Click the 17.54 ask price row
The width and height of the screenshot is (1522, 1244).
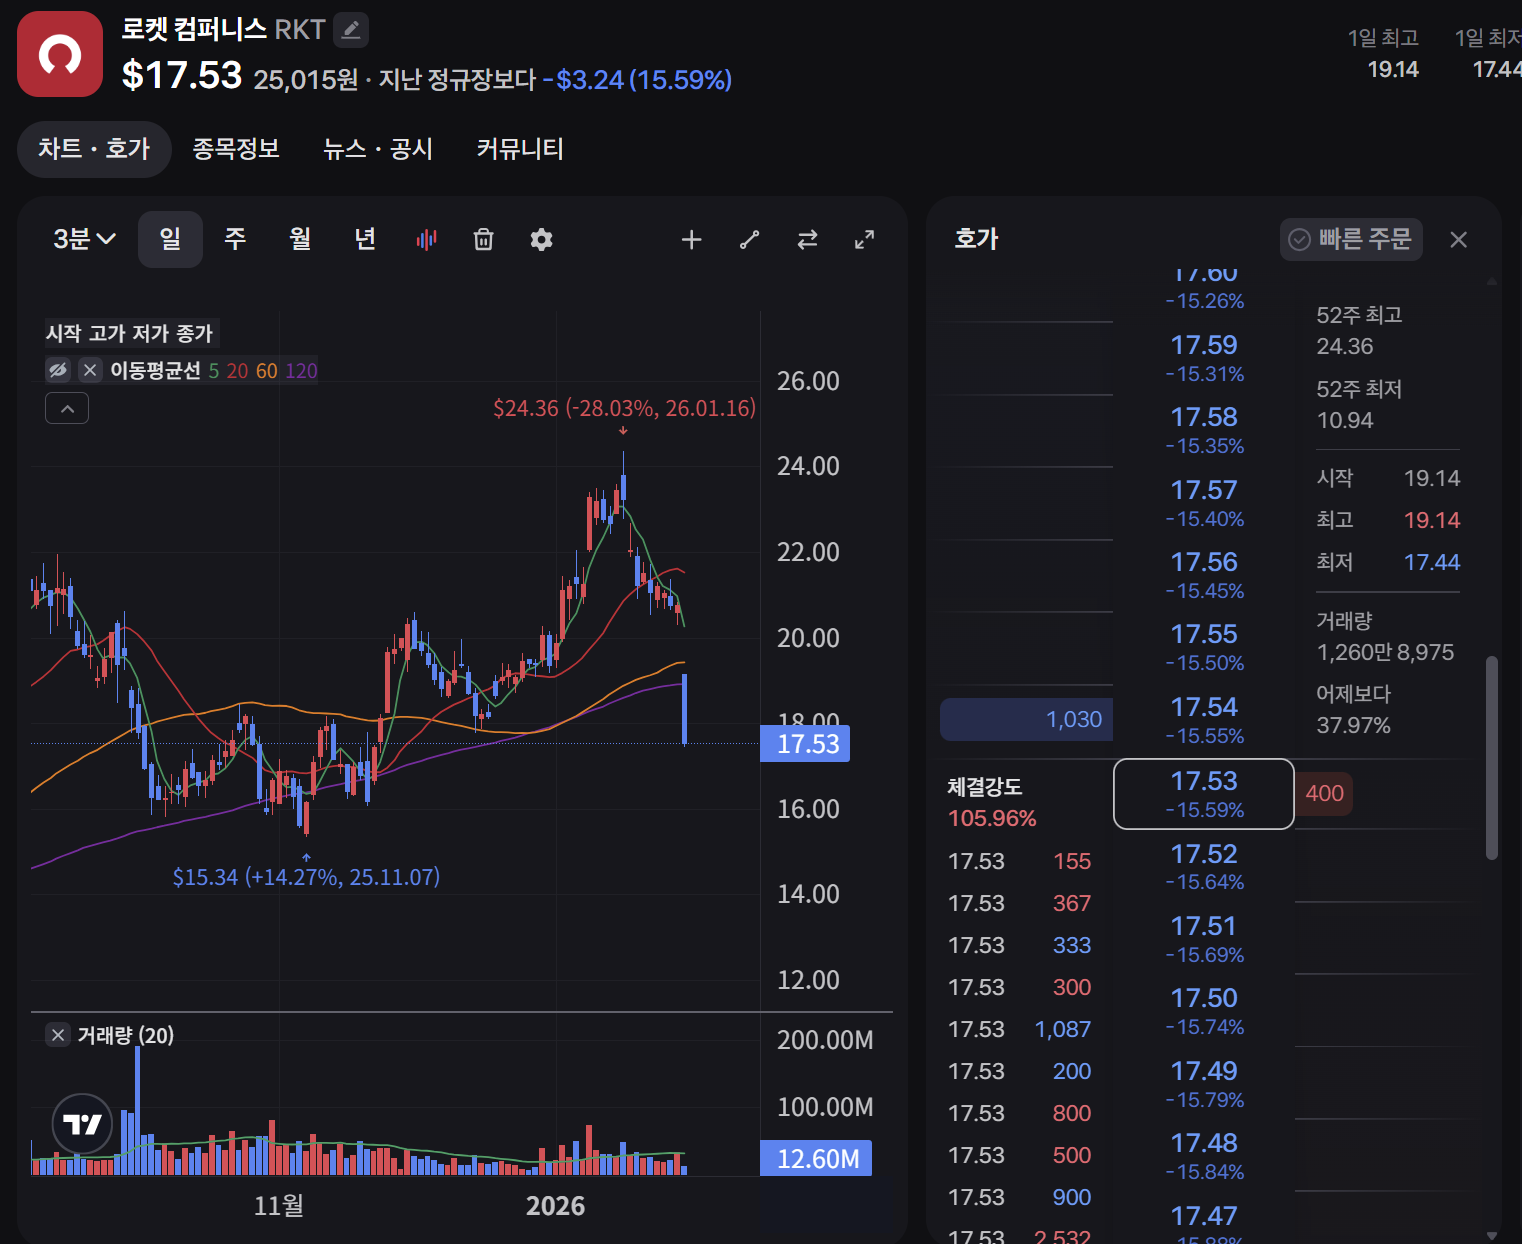tap(1204, 720)
